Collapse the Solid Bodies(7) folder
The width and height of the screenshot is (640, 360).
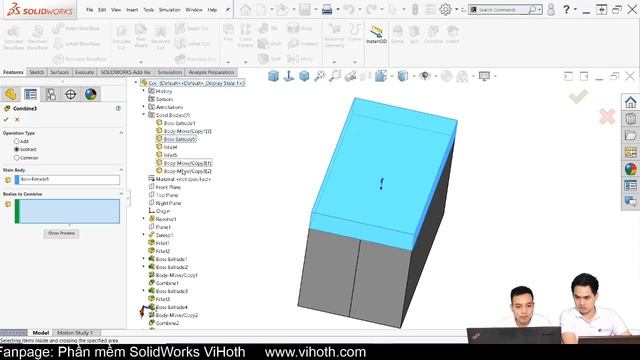(x=144, y=115)
